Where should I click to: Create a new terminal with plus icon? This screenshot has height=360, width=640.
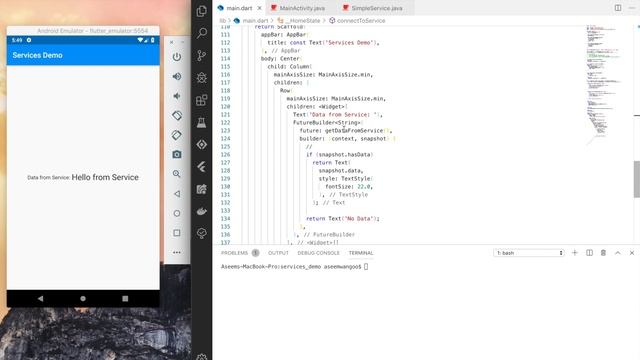tap(575, 253)
